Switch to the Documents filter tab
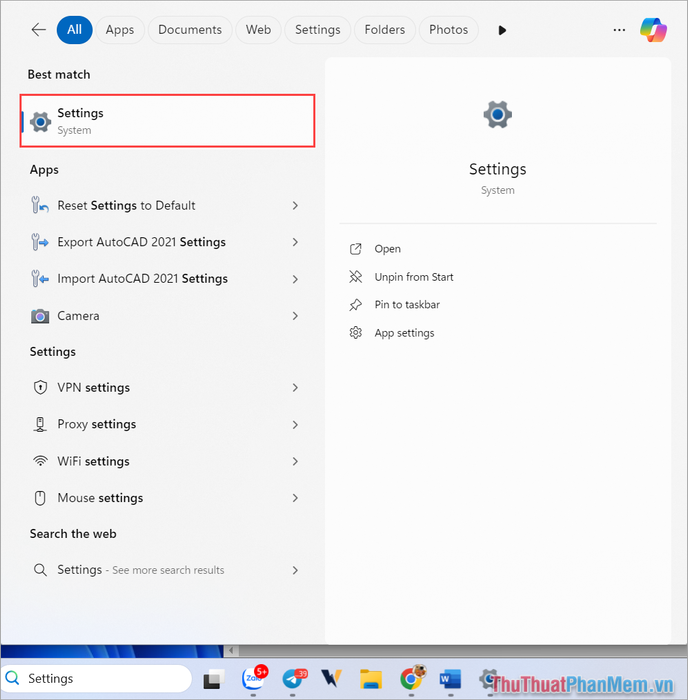Screen dimensions: 688x700 tap(192, 30)
